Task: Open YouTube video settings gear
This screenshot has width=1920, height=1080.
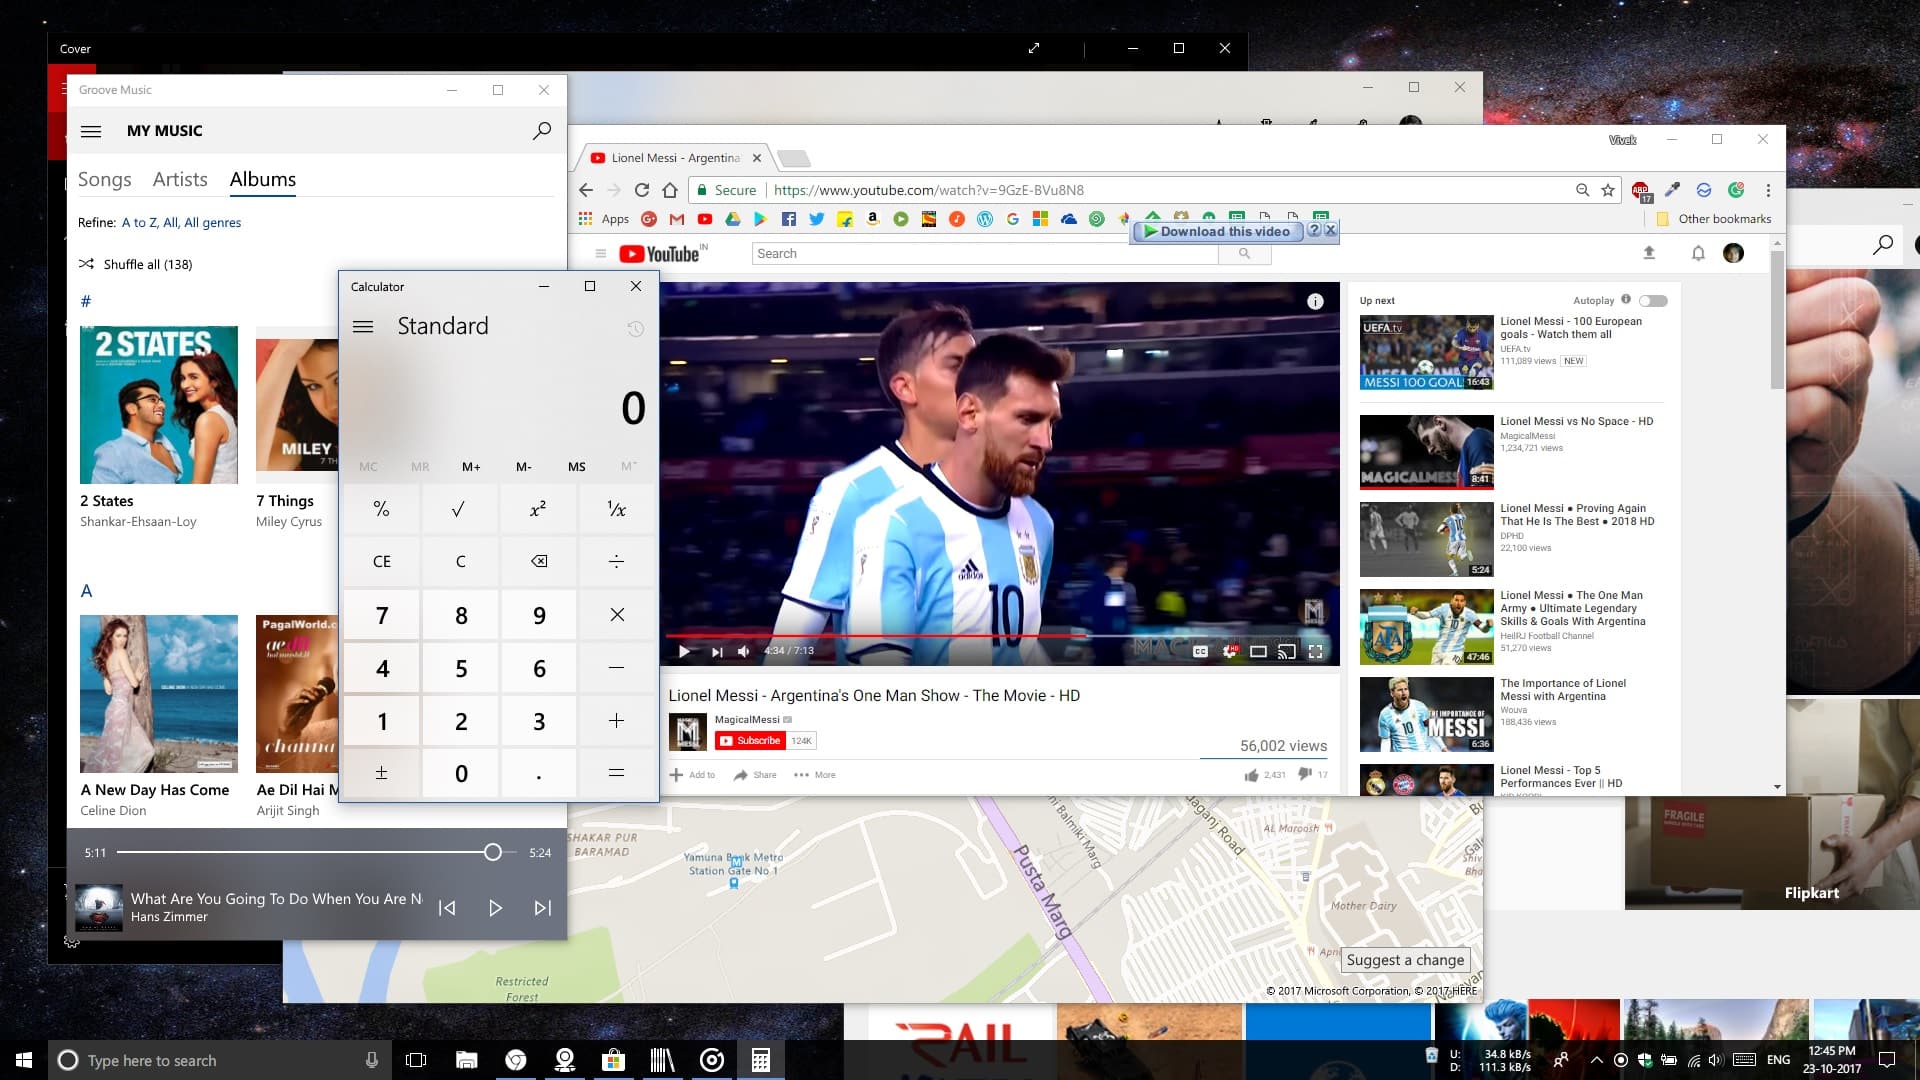Action: (1229, 651)
